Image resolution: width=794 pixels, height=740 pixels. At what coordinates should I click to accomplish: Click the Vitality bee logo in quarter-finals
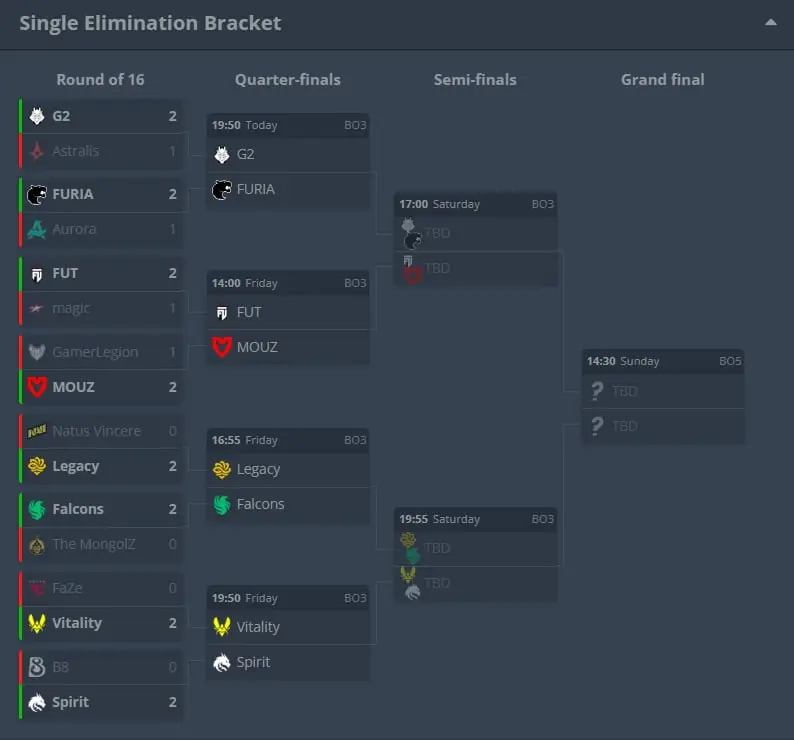tap(222, 627)
